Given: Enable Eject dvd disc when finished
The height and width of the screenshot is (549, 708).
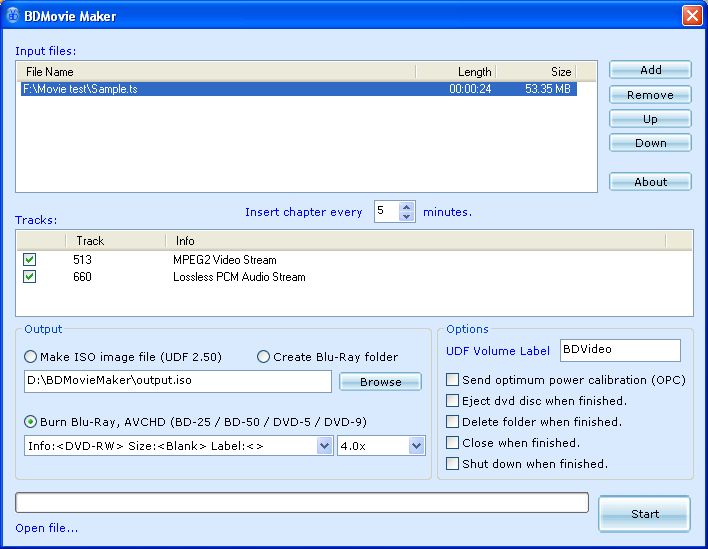Looking at the screenshot, I should point(452,400).
